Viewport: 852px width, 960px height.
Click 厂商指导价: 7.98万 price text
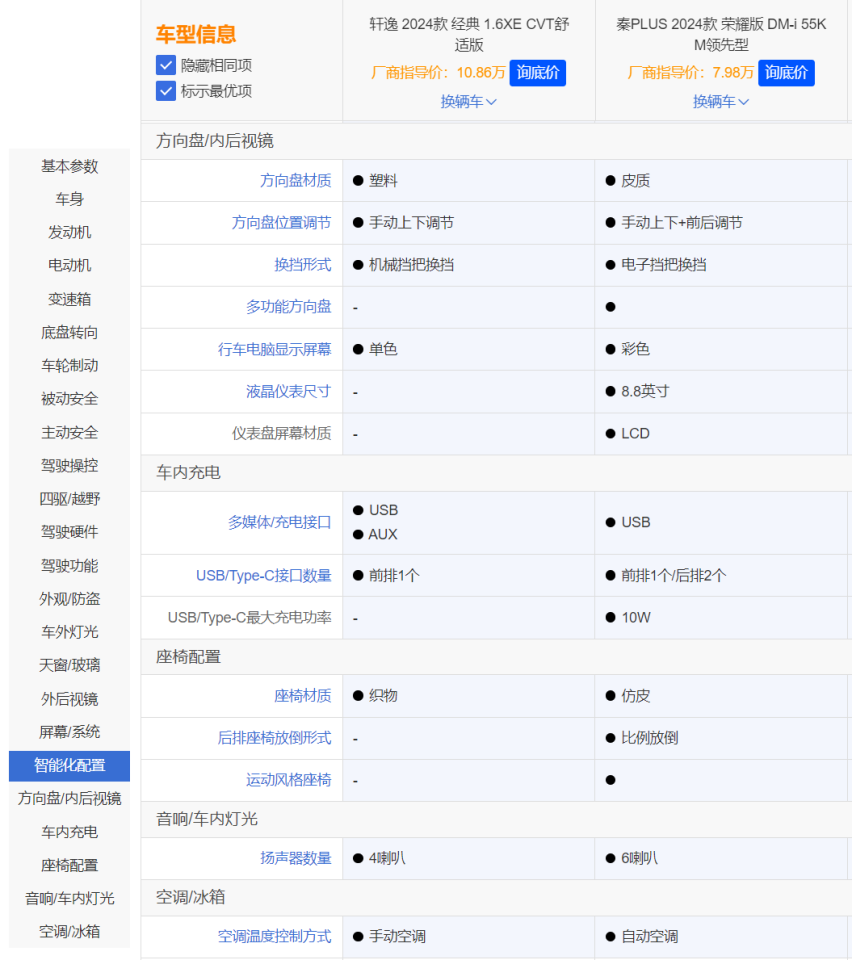coord(690,73)
